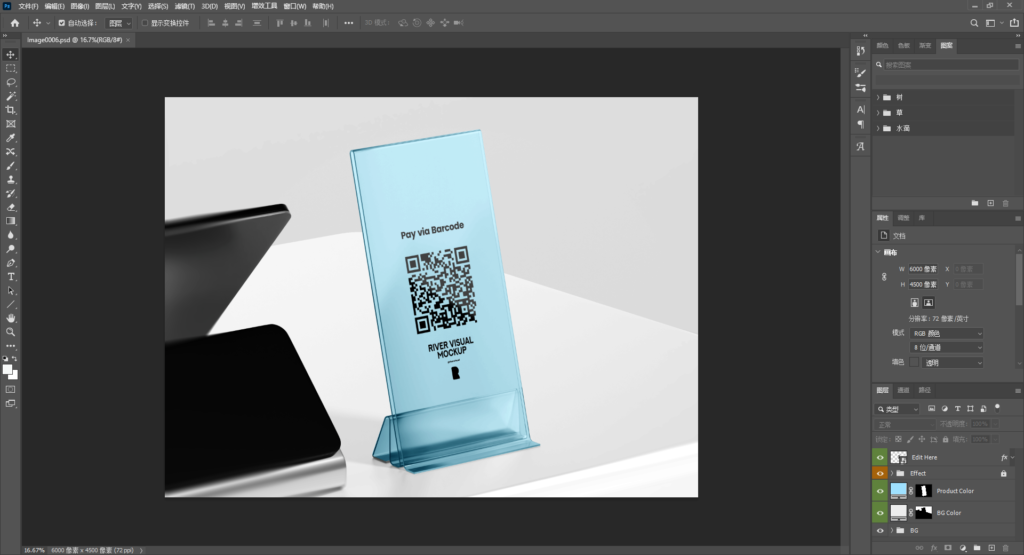Add a layer mask button
Viewport: 1024px width, 555px height.
point(948,548)
